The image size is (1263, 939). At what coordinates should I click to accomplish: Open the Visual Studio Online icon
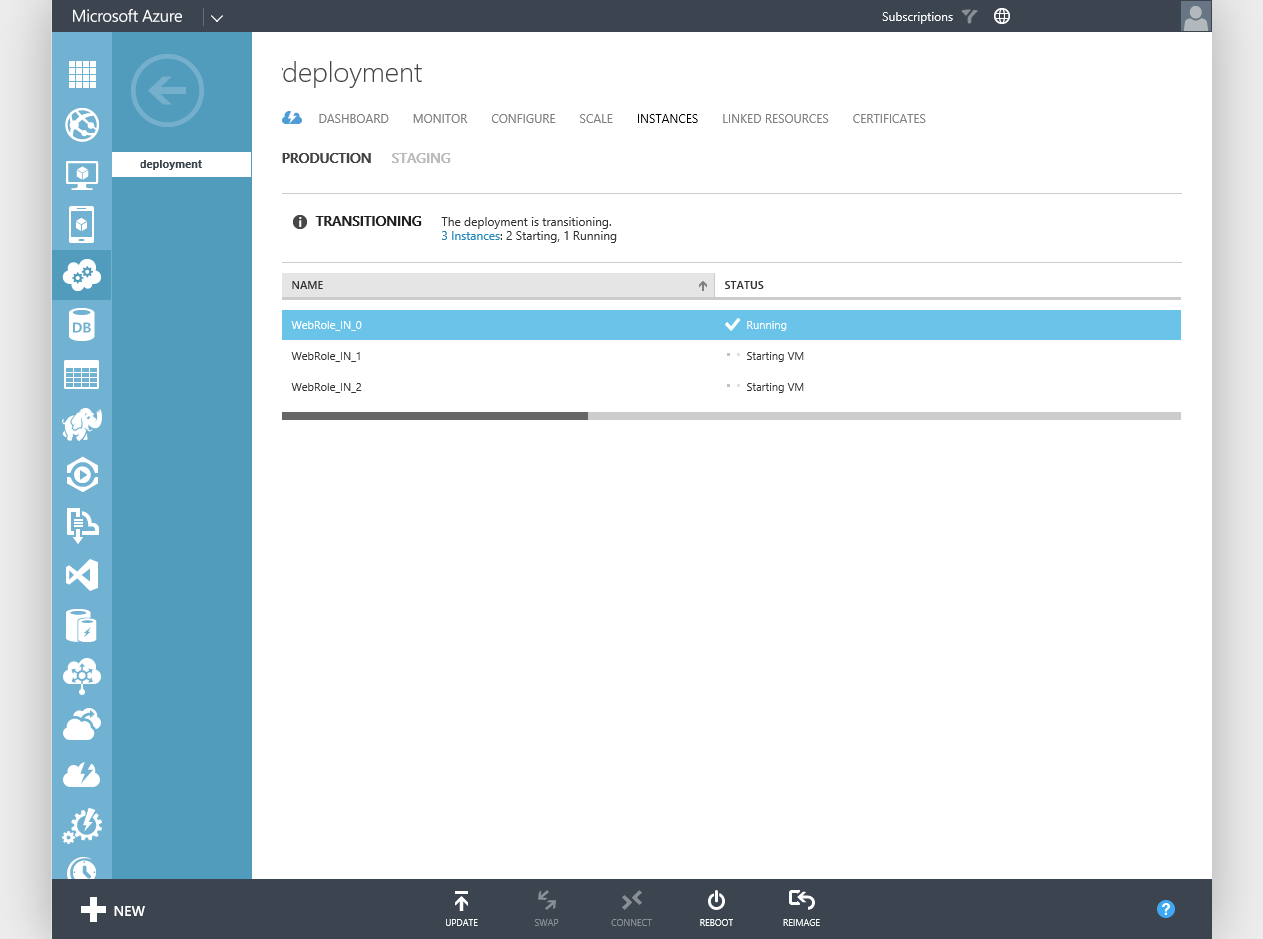[81, 575]
